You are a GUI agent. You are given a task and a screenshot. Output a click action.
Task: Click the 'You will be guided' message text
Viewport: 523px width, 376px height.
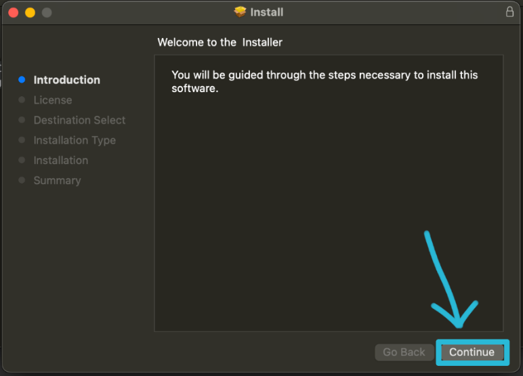click(325, 82)
